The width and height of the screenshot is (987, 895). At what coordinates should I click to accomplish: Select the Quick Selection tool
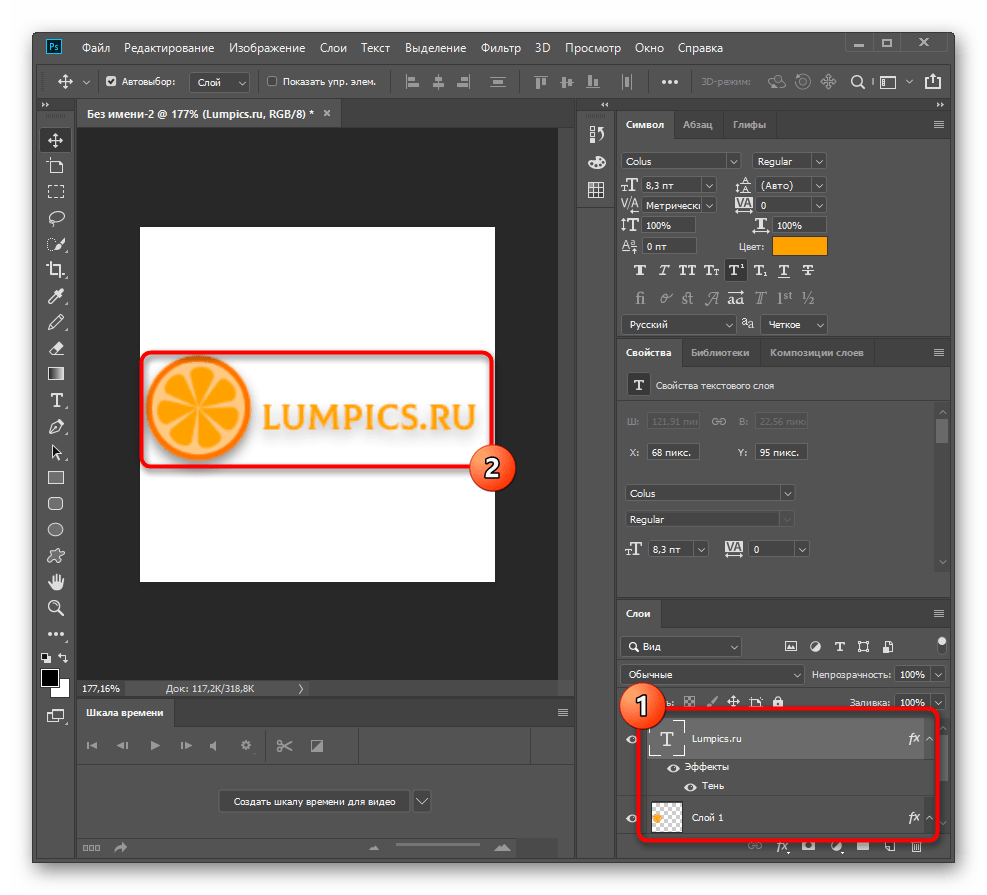[x=55, y=244]
